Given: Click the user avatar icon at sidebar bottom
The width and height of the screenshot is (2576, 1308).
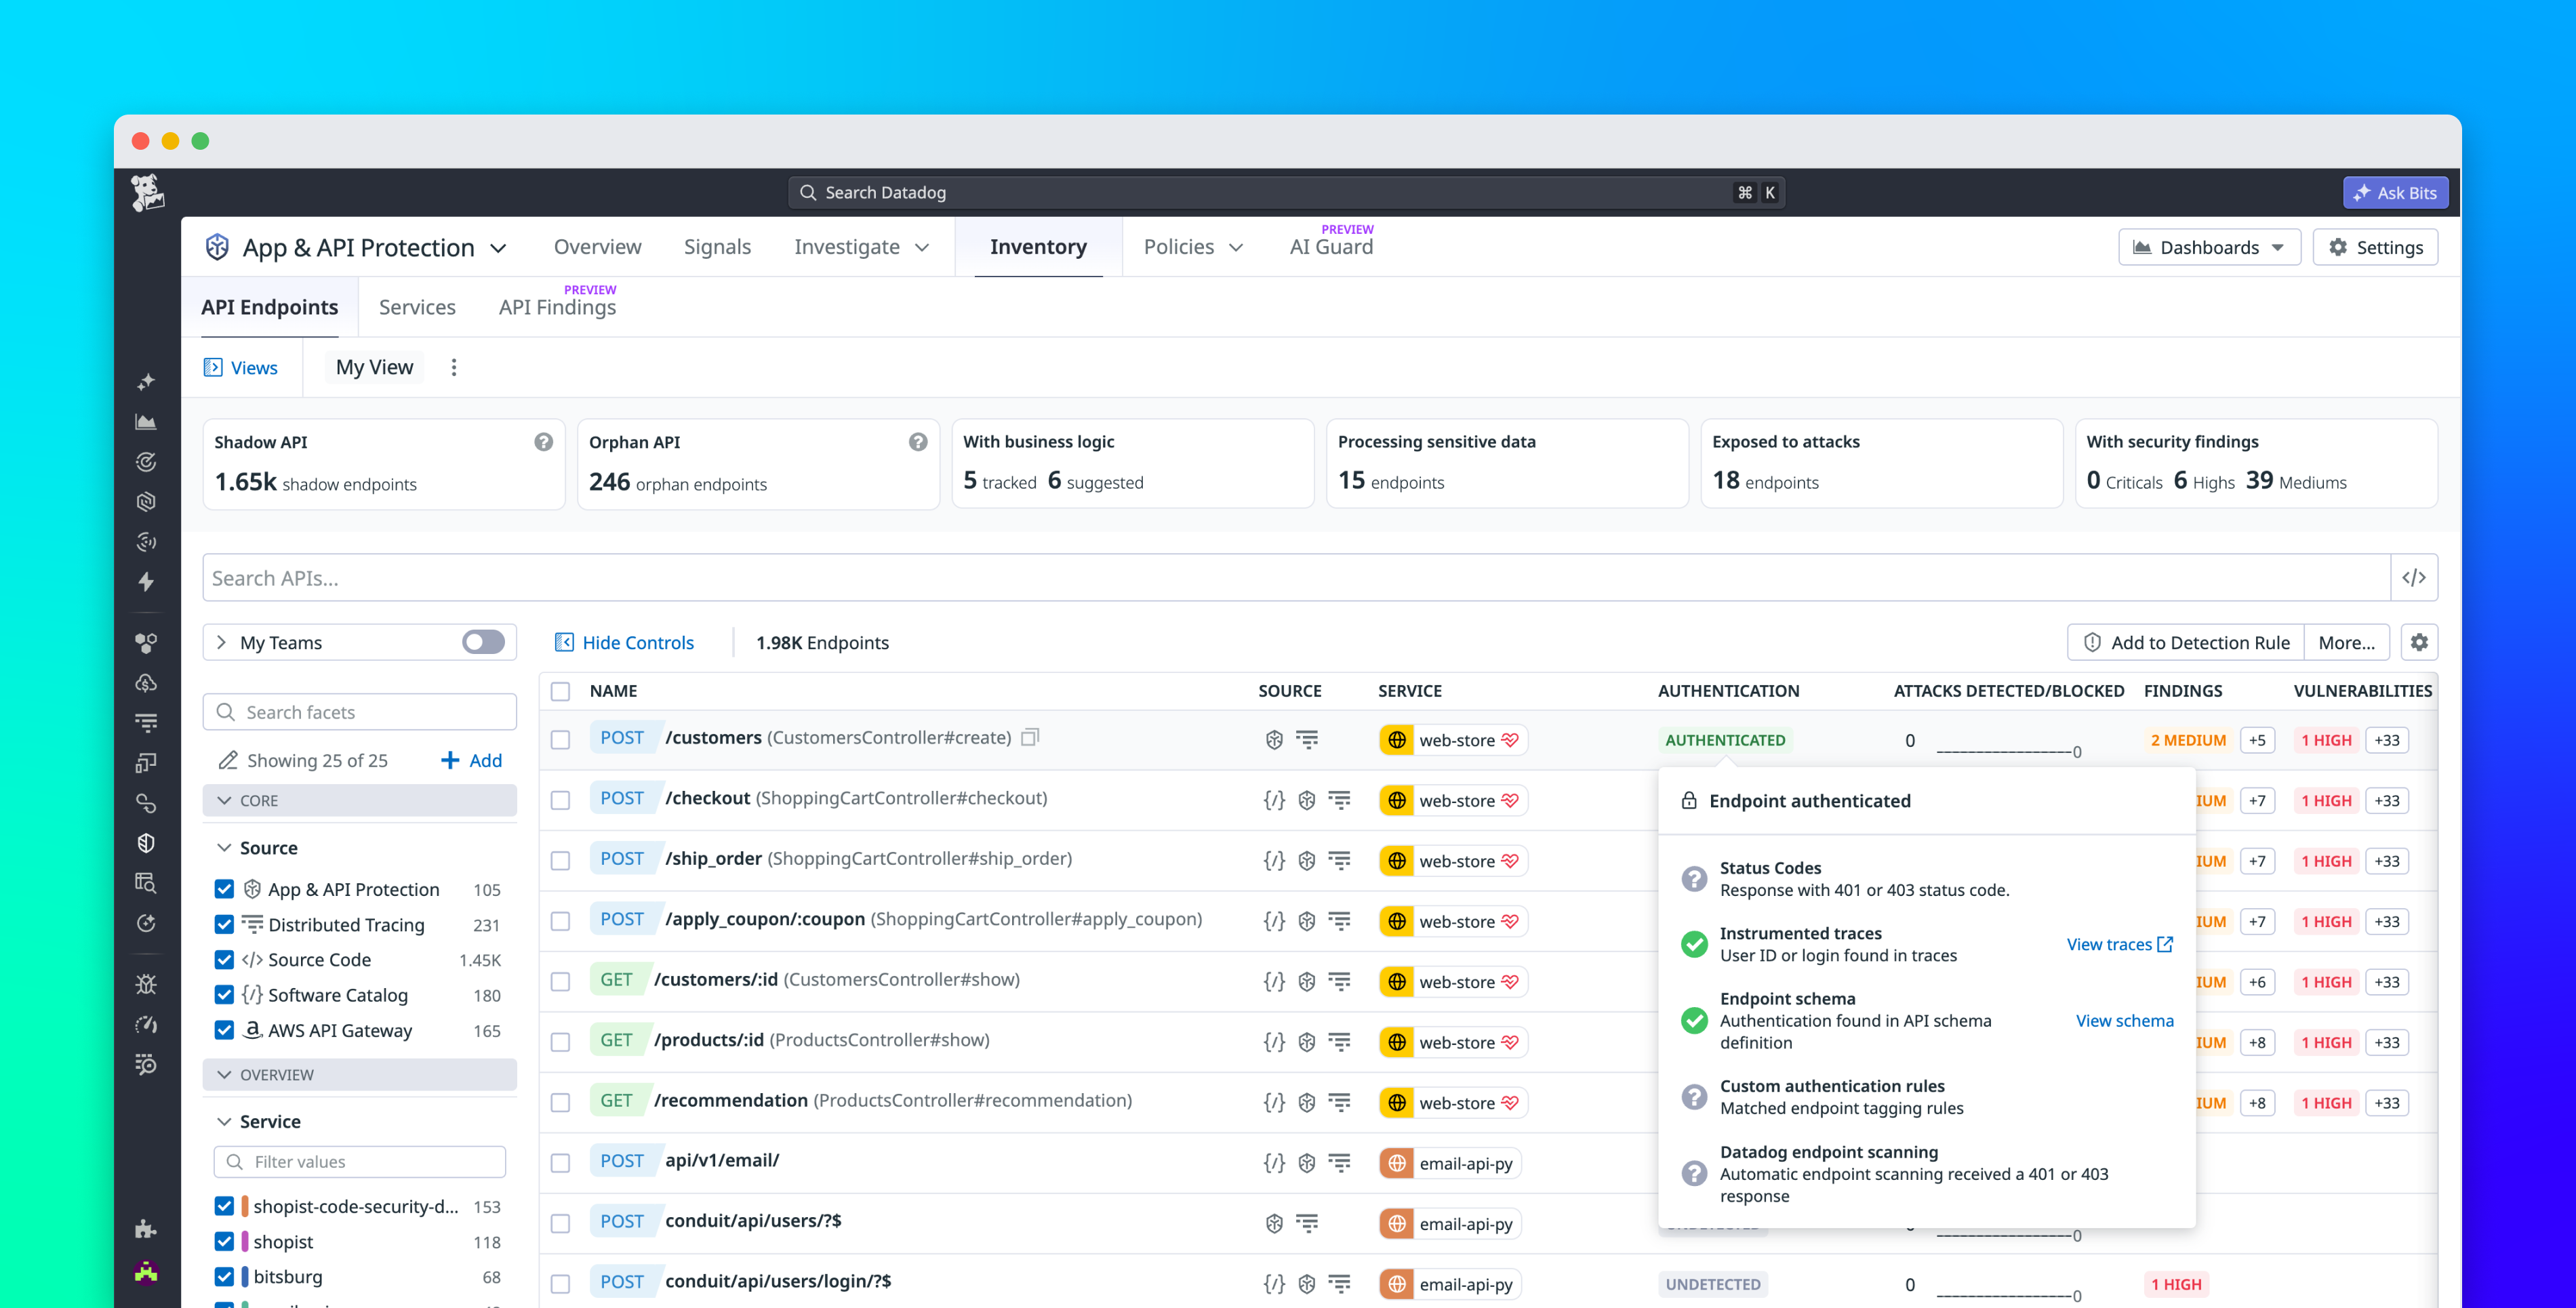Looking at the screenshot, I should 146,1272.
